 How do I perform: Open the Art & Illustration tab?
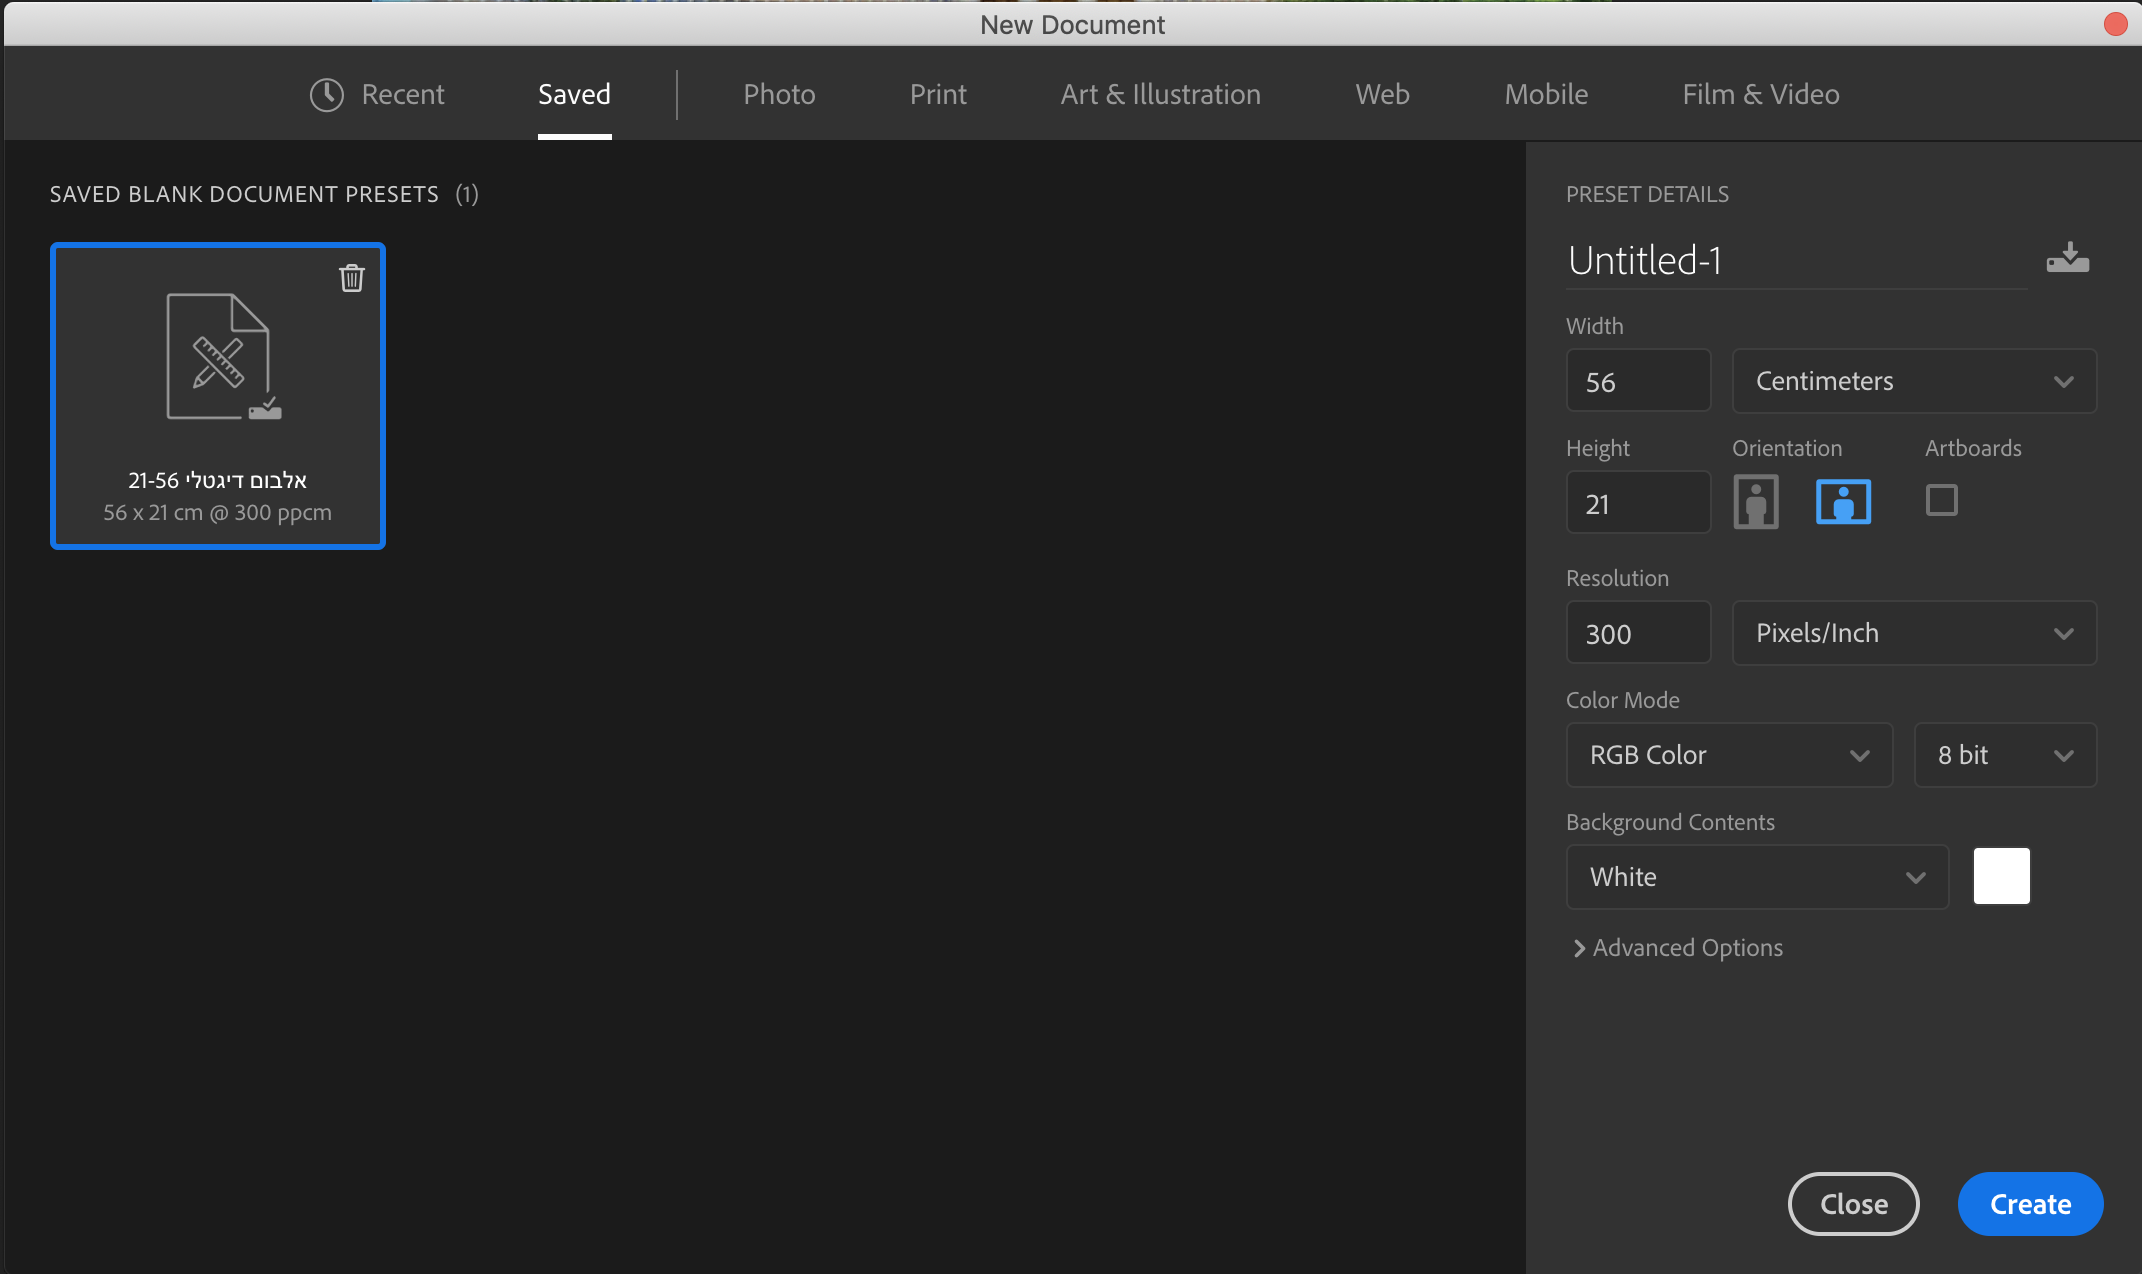[x=1160, y=95]
